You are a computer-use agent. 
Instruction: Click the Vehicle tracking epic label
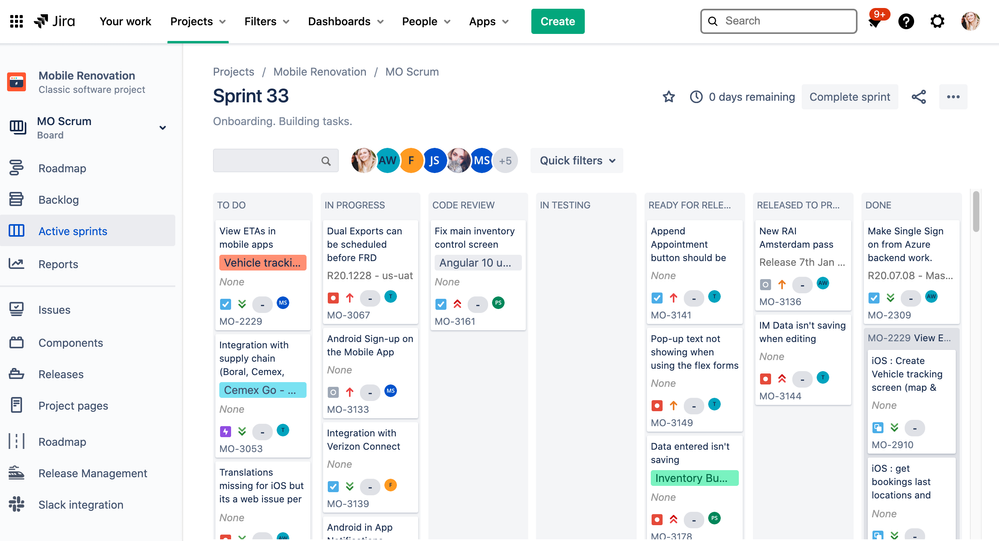[x=262, y=263]
